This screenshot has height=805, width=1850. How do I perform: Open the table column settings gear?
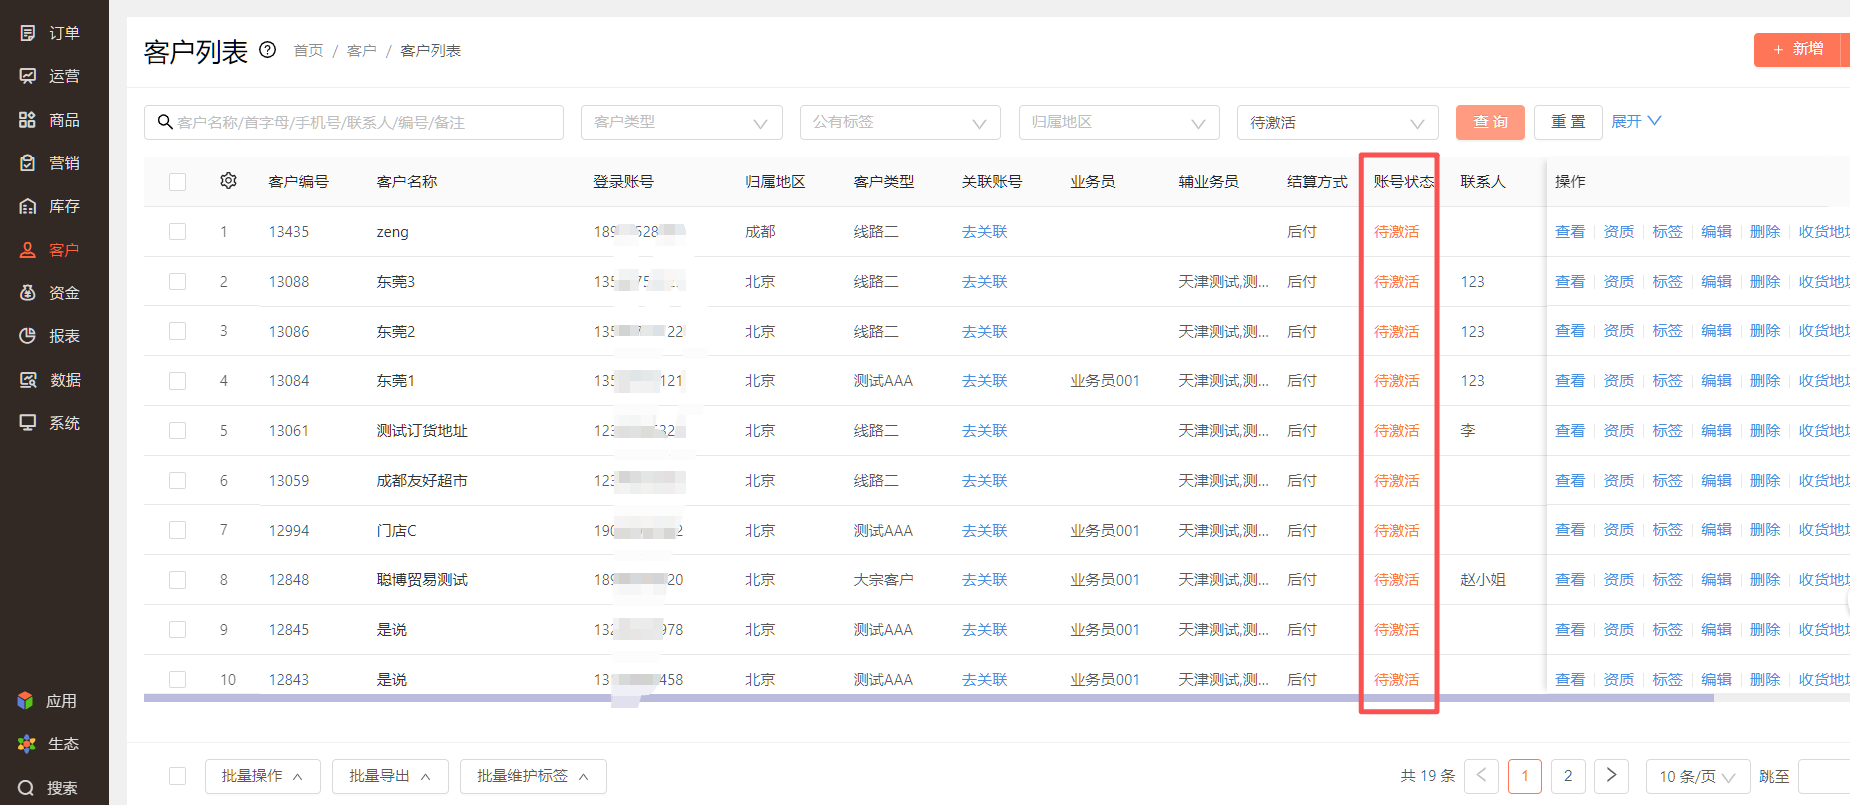click(228, 181)
